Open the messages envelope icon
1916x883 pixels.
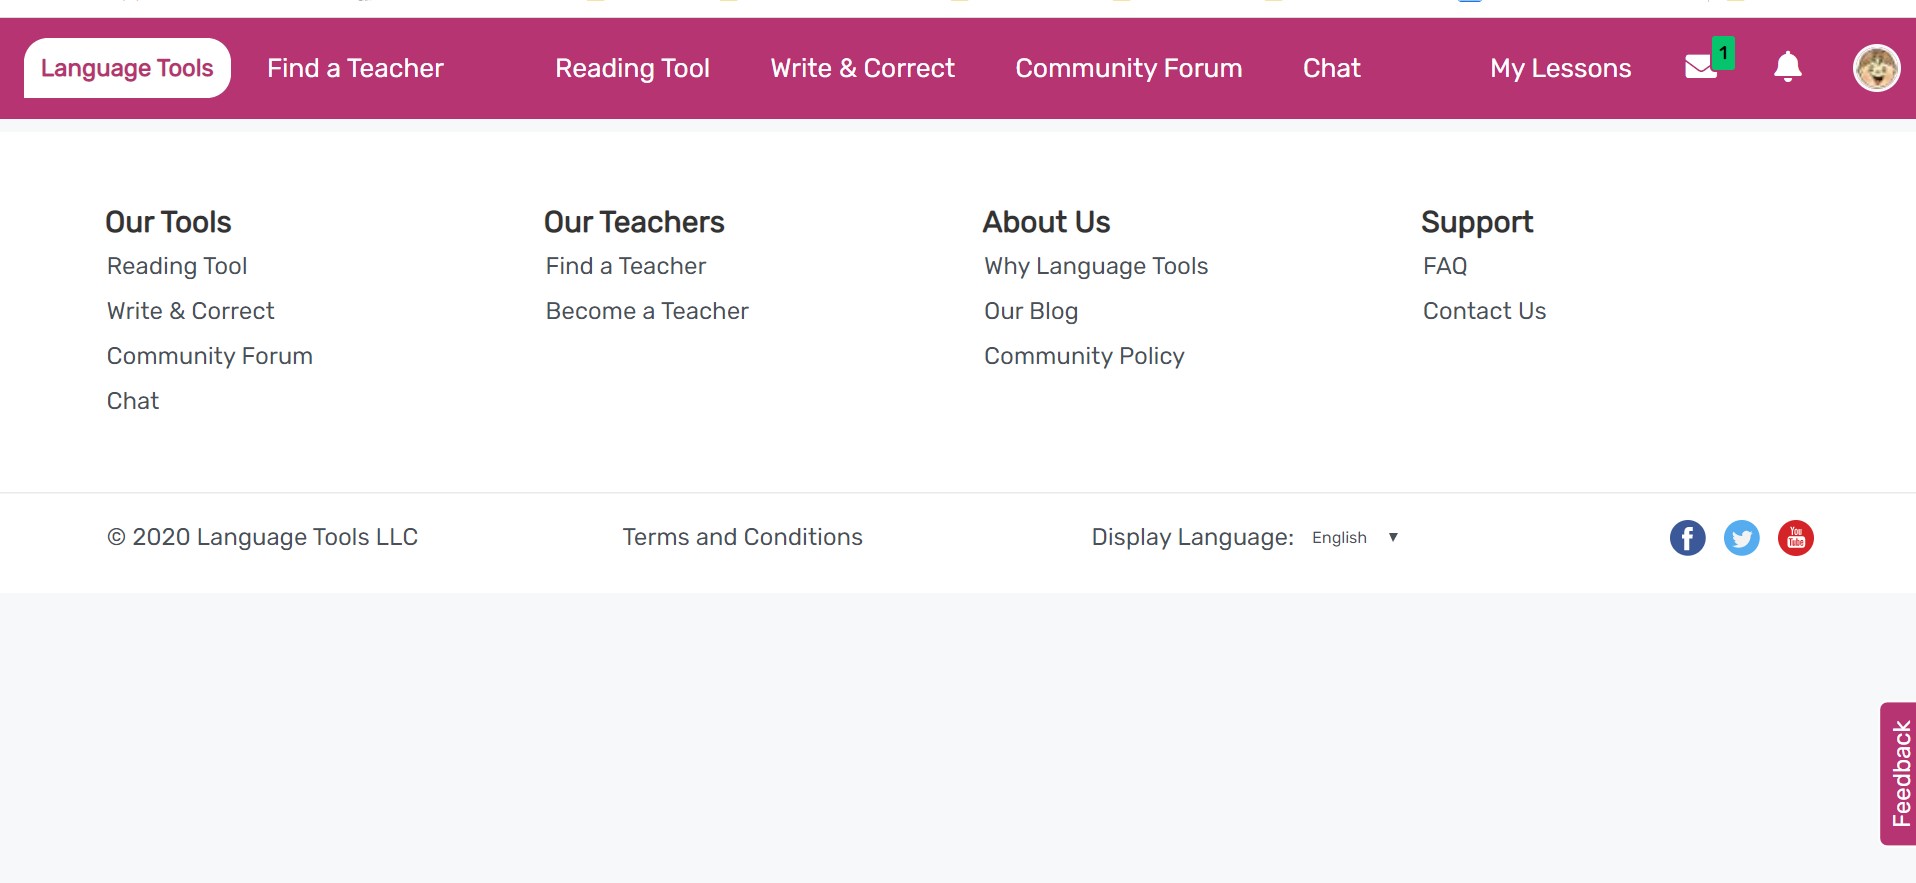pyautogui.click(x=1701, y=67)
